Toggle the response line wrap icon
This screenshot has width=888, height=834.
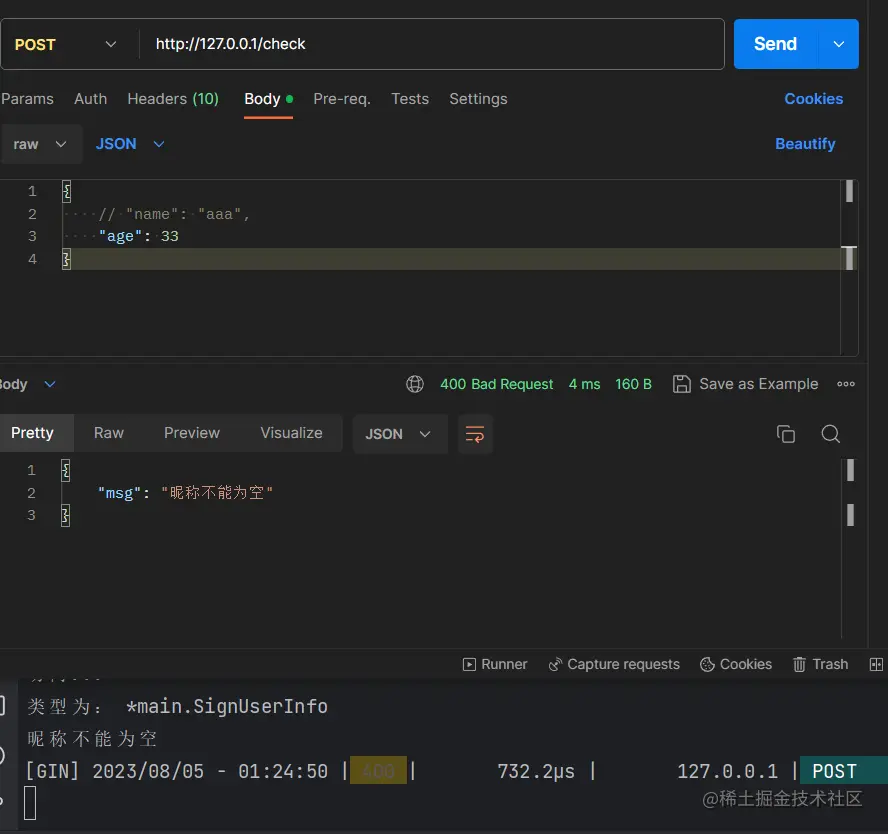pos(475,434)
